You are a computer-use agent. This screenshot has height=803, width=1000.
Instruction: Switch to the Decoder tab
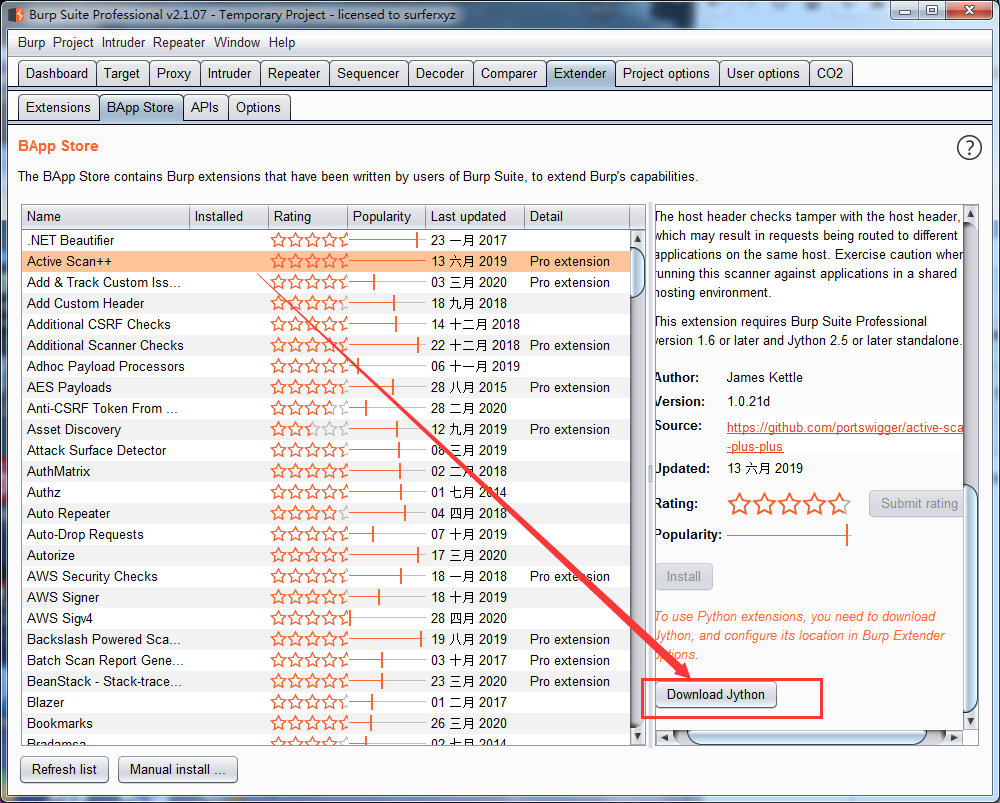(x=440, y=73)
